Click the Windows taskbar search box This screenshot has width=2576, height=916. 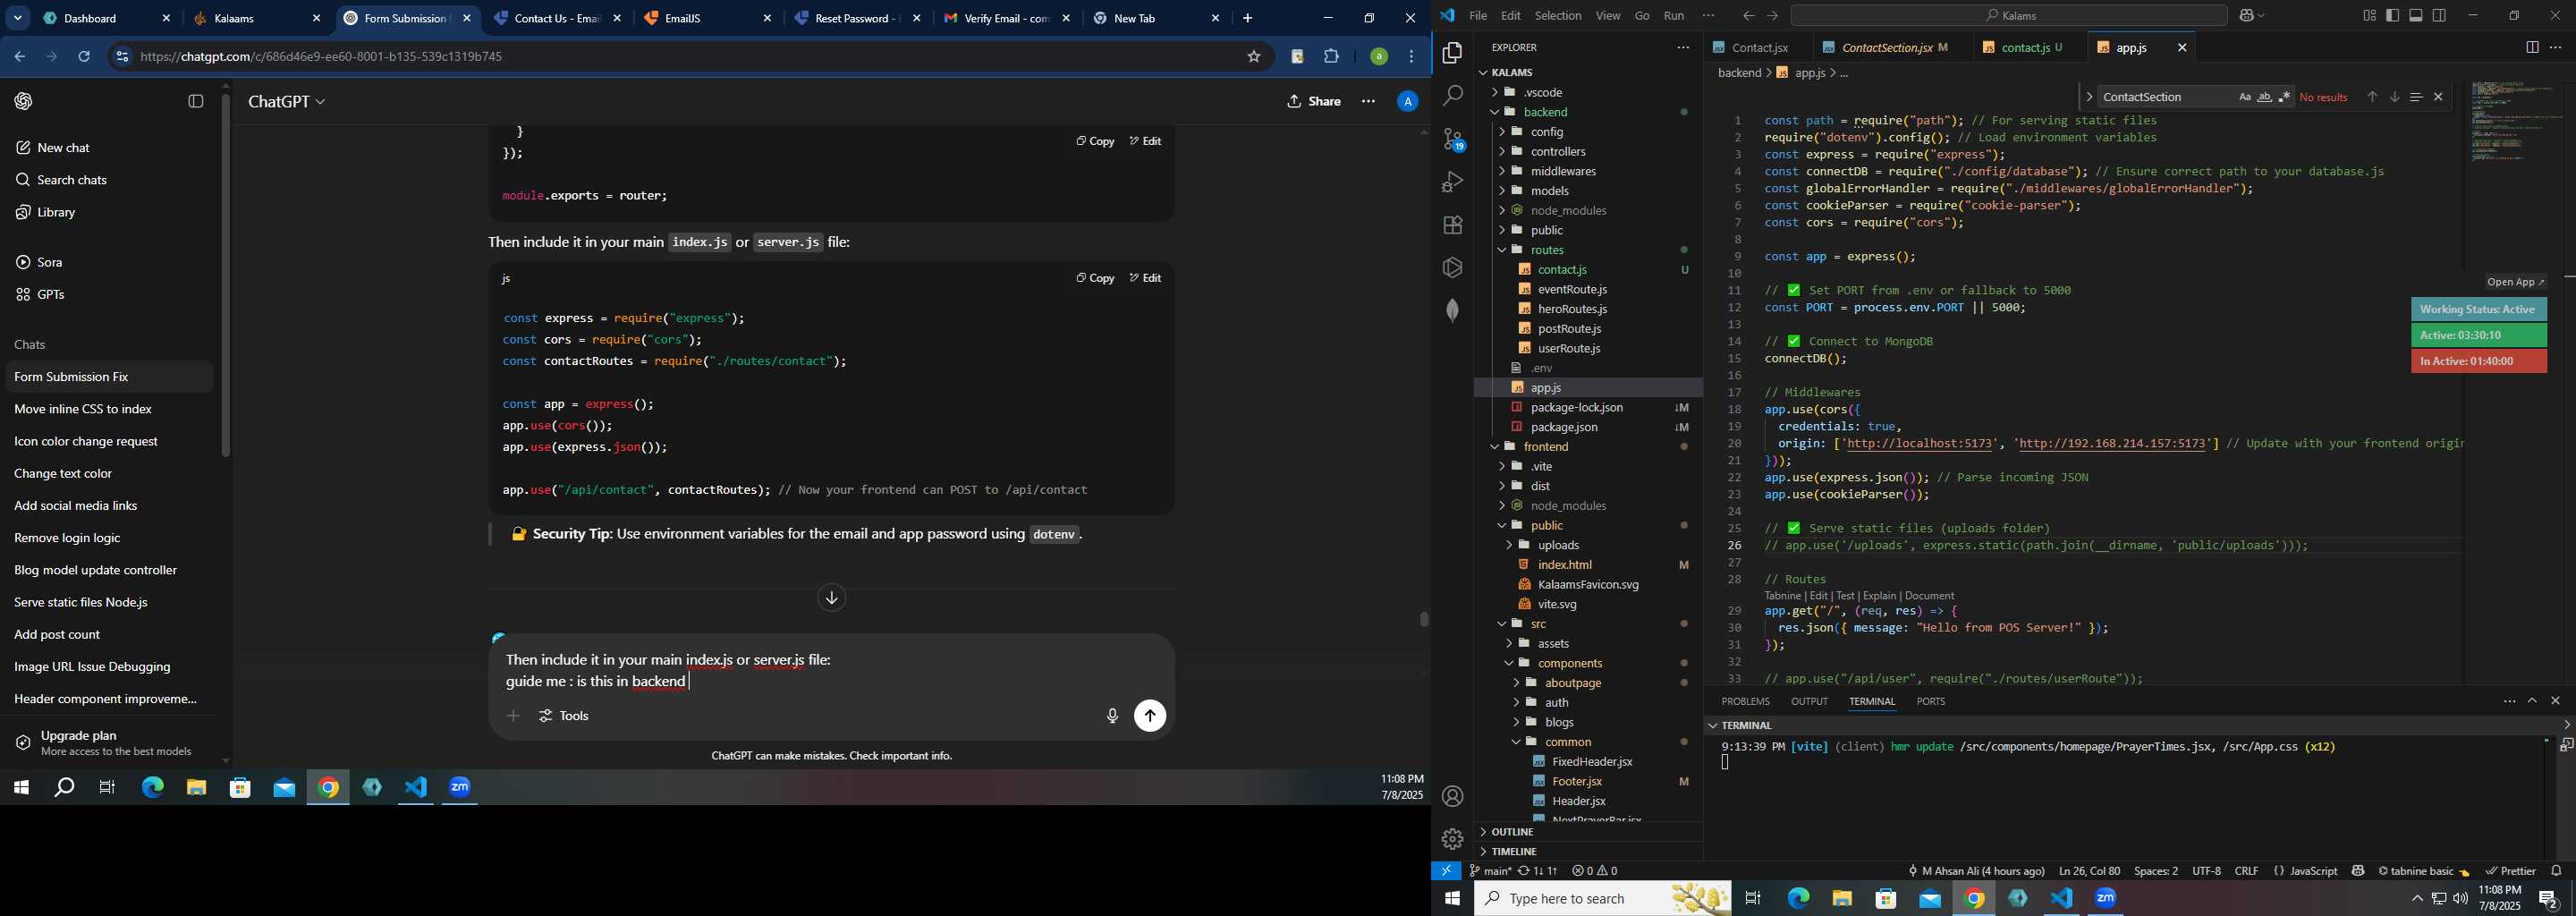(x=1602, y=898)
